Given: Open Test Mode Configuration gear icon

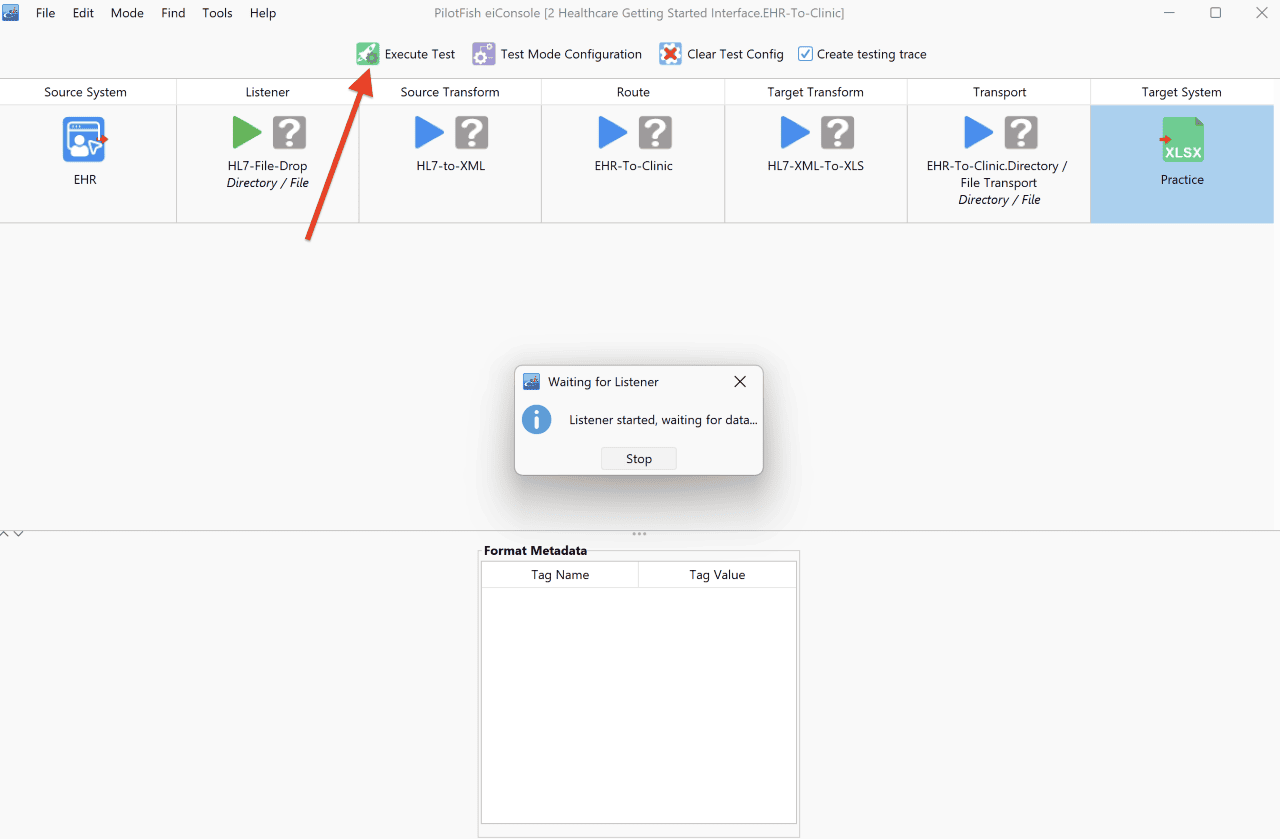Looking at the screenshot, I should click(x=484, y=54).
